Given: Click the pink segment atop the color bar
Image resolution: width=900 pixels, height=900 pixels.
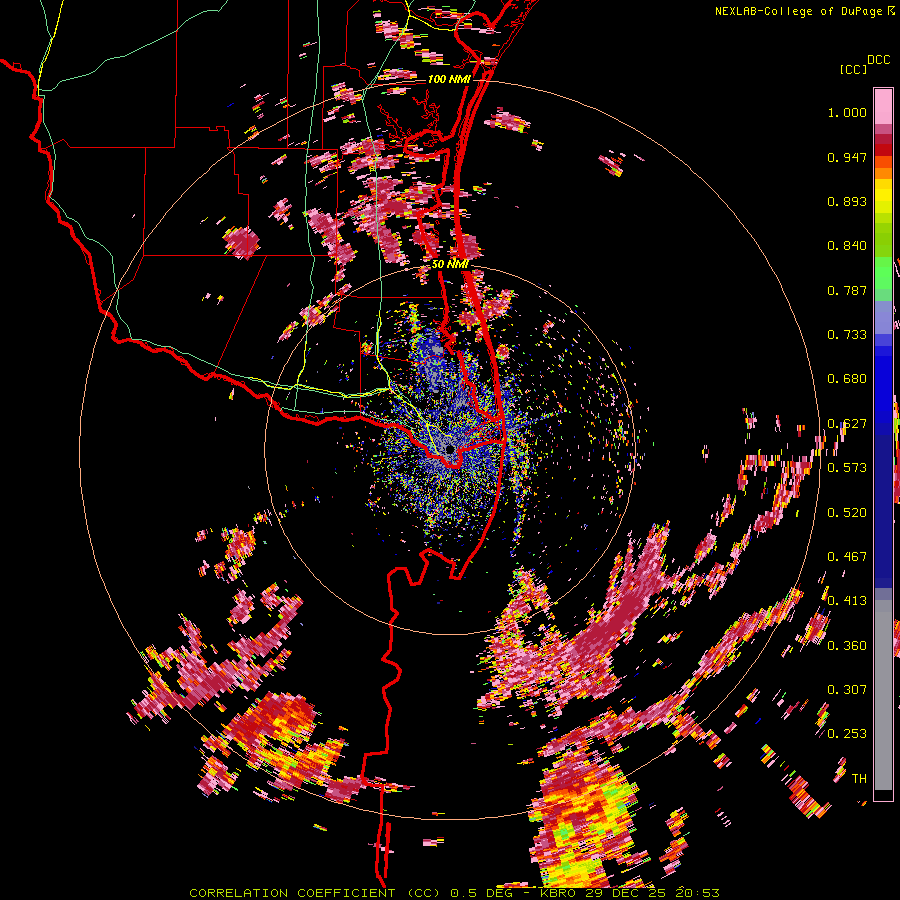Looking at the screenshot, I should (883, 107).
